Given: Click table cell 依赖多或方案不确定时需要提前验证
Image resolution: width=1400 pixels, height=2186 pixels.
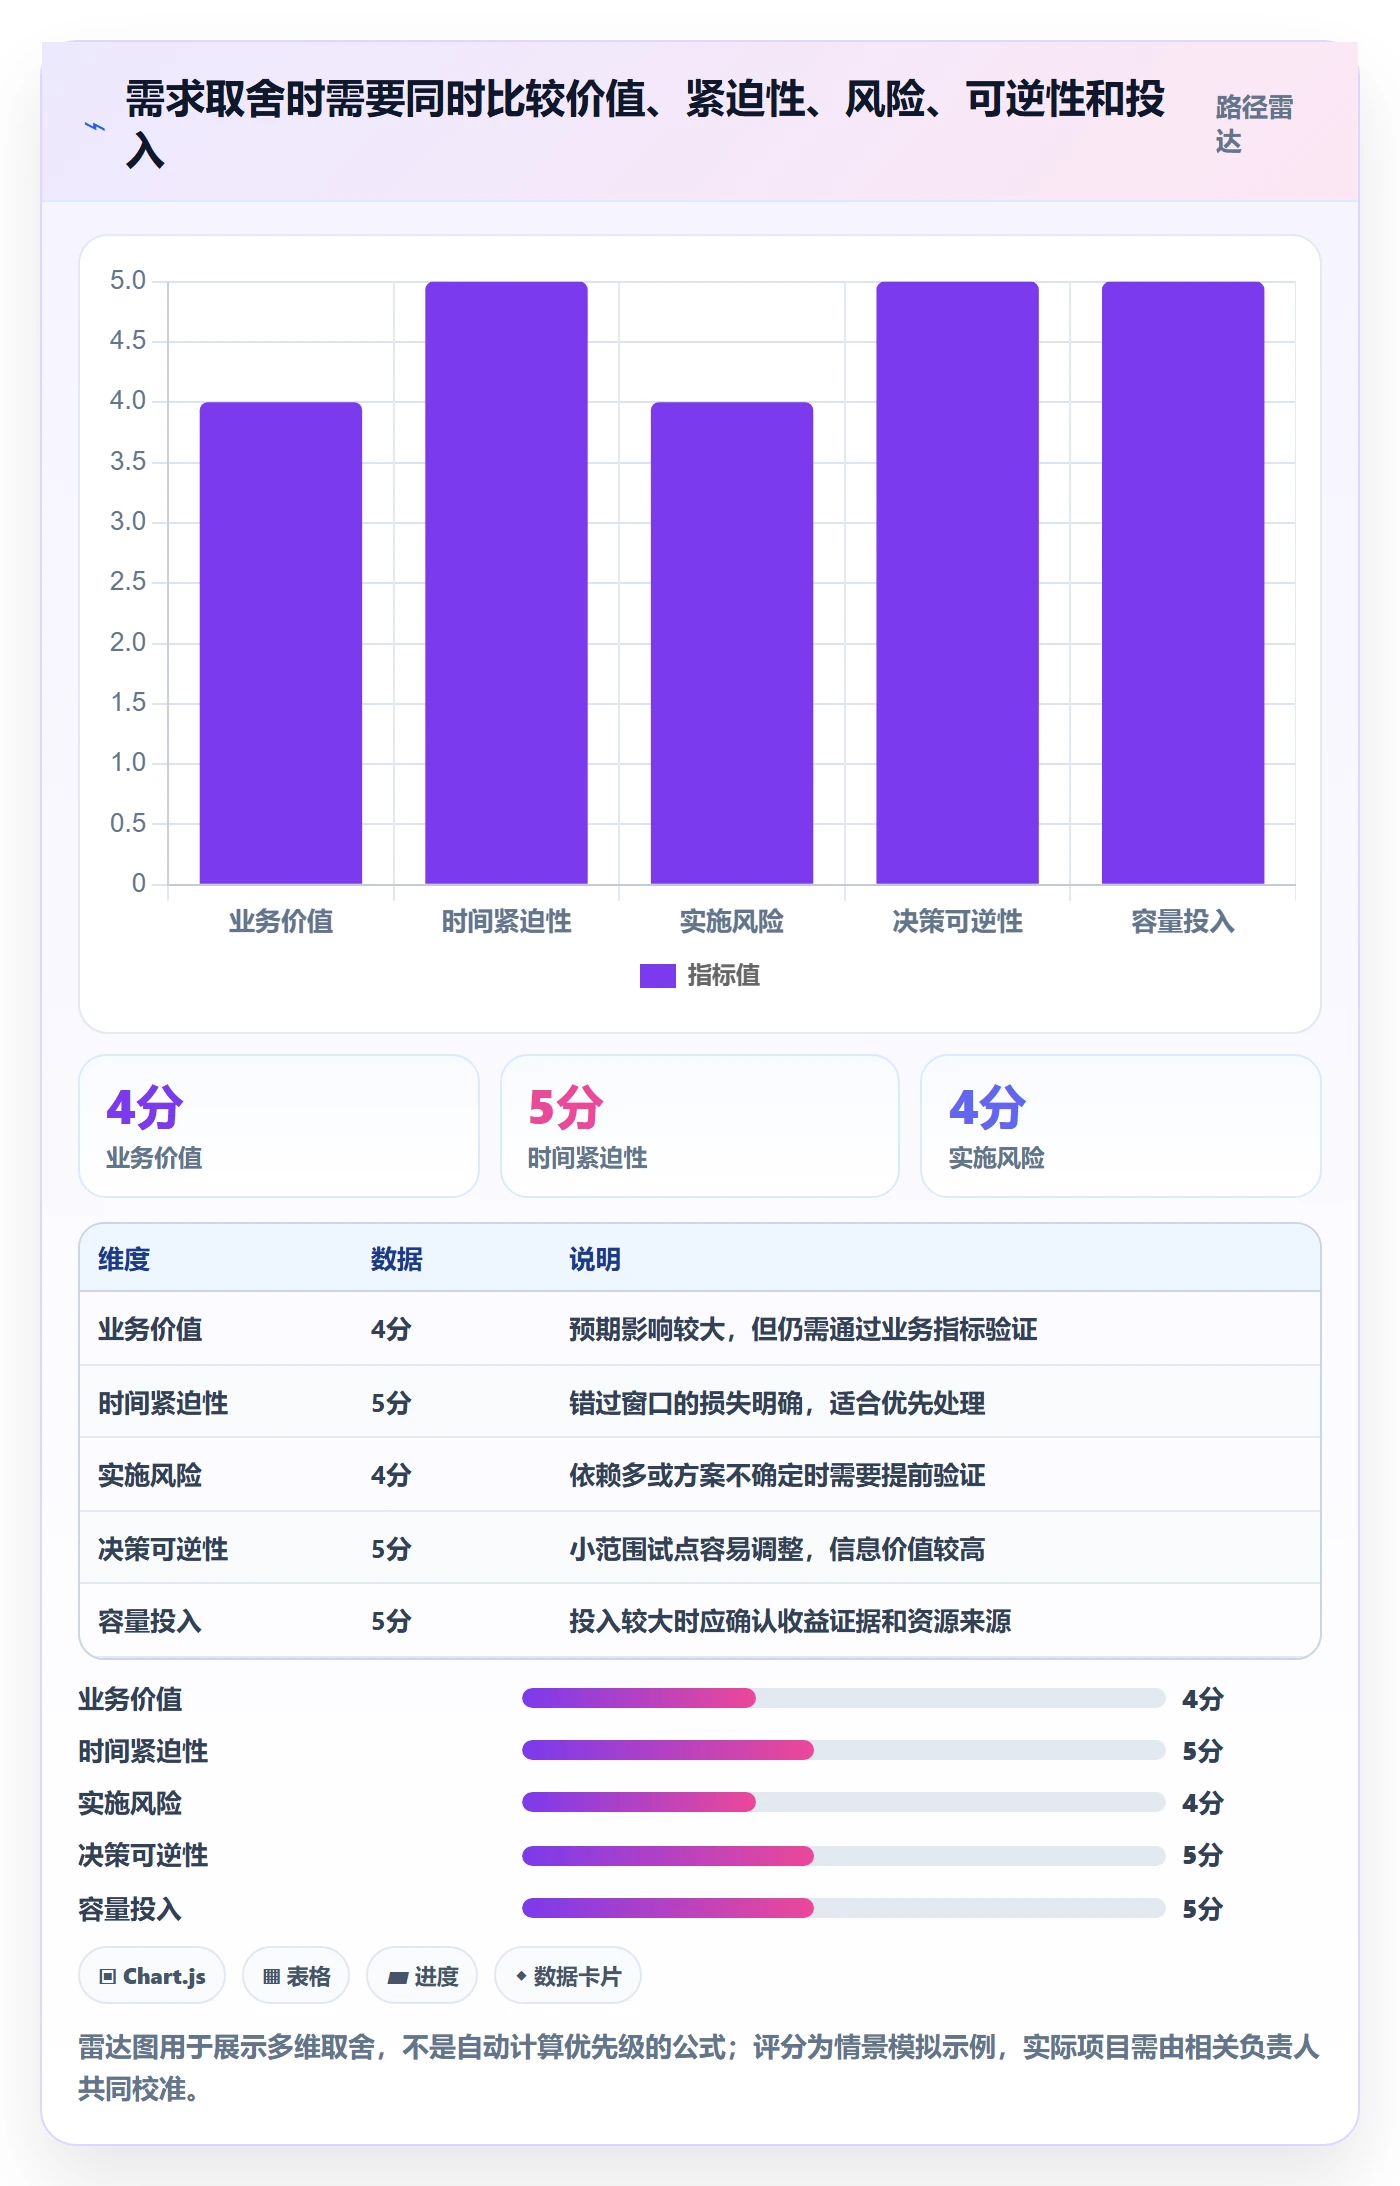Looking at the screenshot, I should click(x=777, y=1475).
